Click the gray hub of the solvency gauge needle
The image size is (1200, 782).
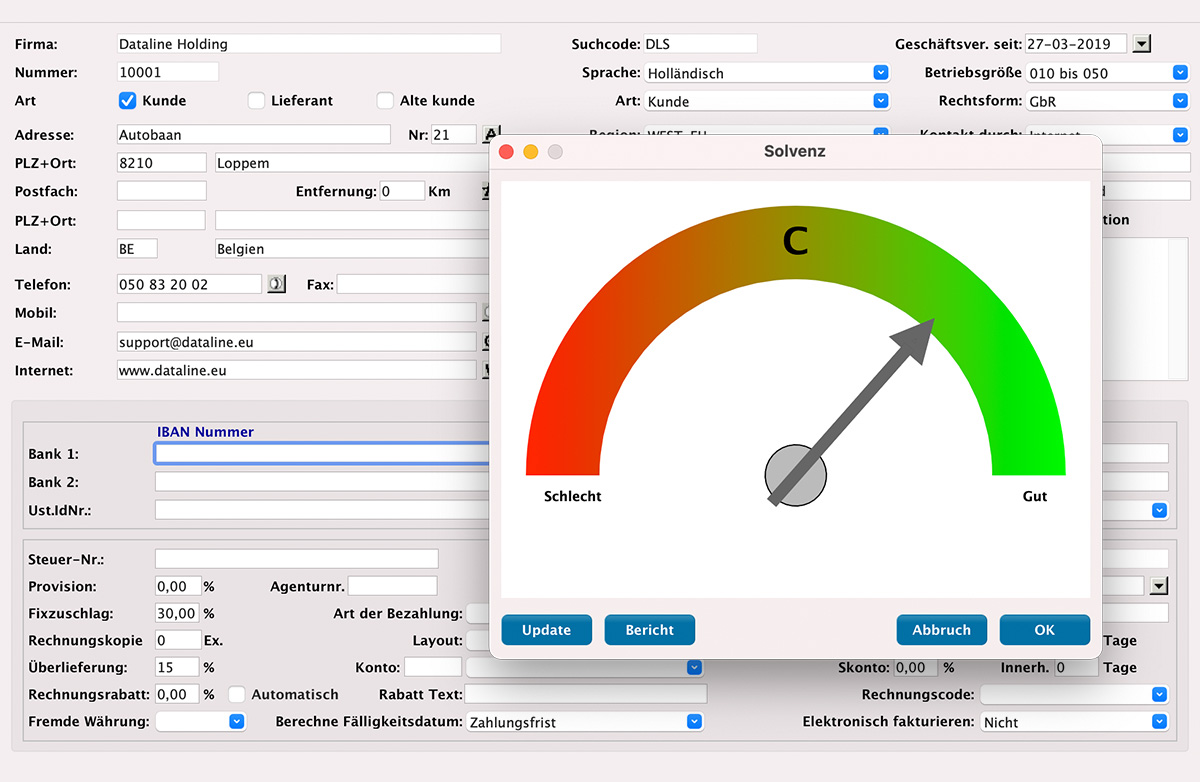[x=796, y=475]
